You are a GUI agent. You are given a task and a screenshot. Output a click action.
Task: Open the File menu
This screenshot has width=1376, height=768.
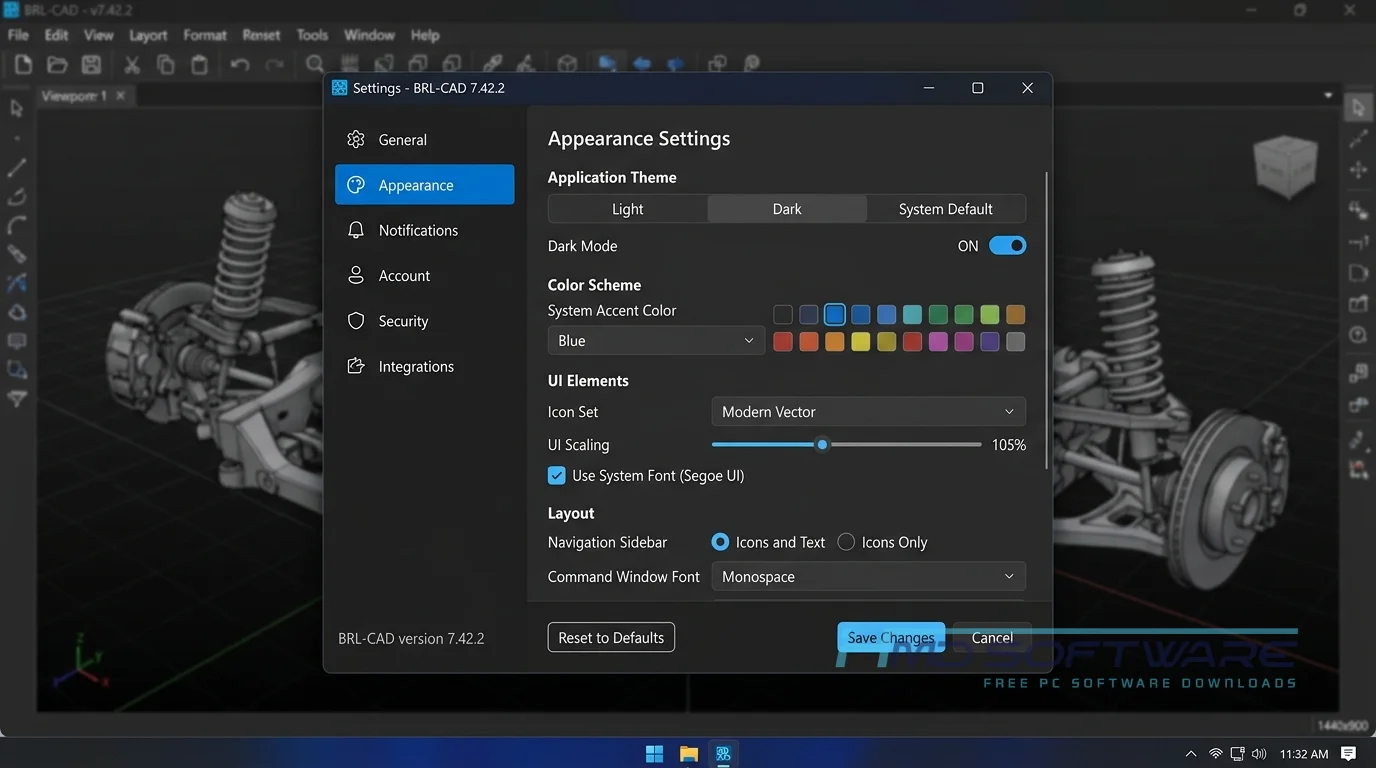(18, 35)
